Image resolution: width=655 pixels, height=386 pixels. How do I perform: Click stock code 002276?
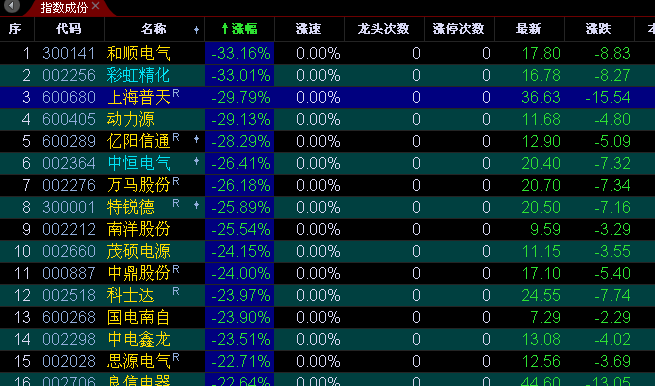[69, 185]
